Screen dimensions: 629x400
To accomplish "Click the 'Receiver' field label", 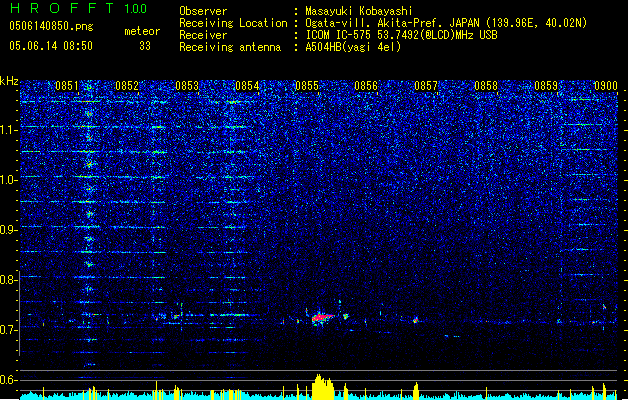I will point(203,35).
